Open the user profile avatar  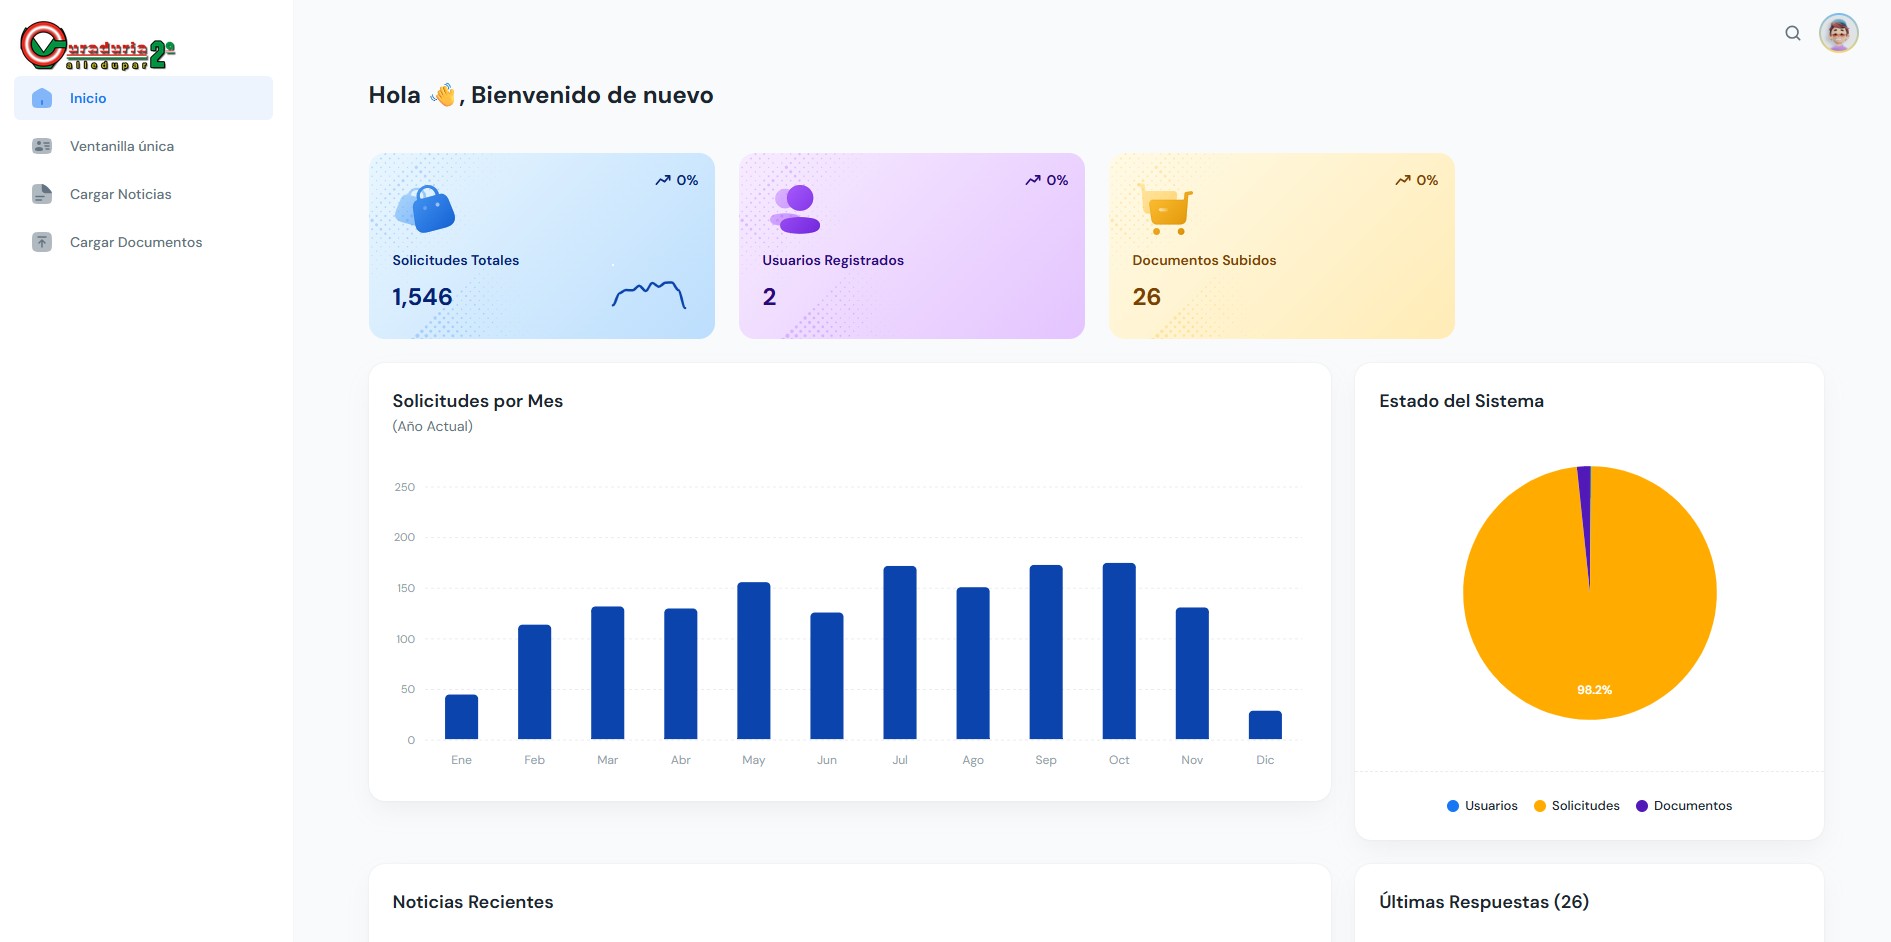tap(1838, 33)
